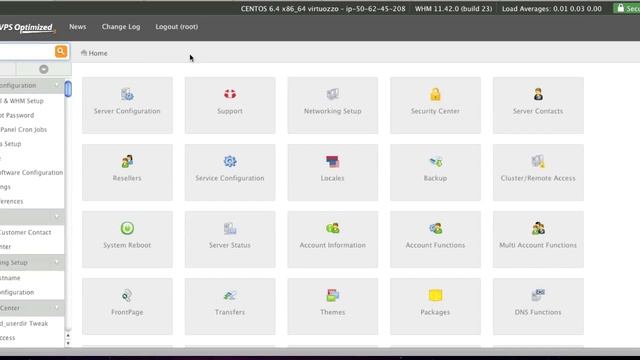This screenshot has width=640, height=360.
Task: Click the sidebar scroll down arrow
Action: click(68, 343)
